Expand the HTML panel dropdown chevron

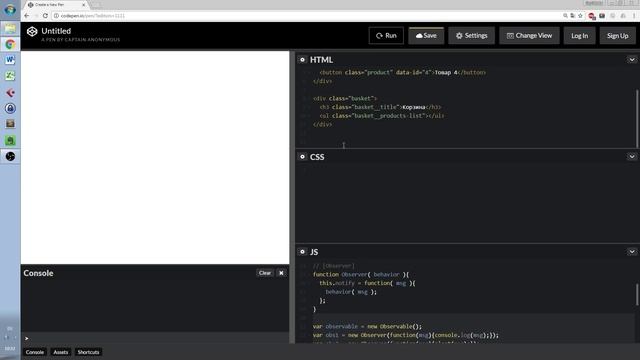(x=631, y=60)
